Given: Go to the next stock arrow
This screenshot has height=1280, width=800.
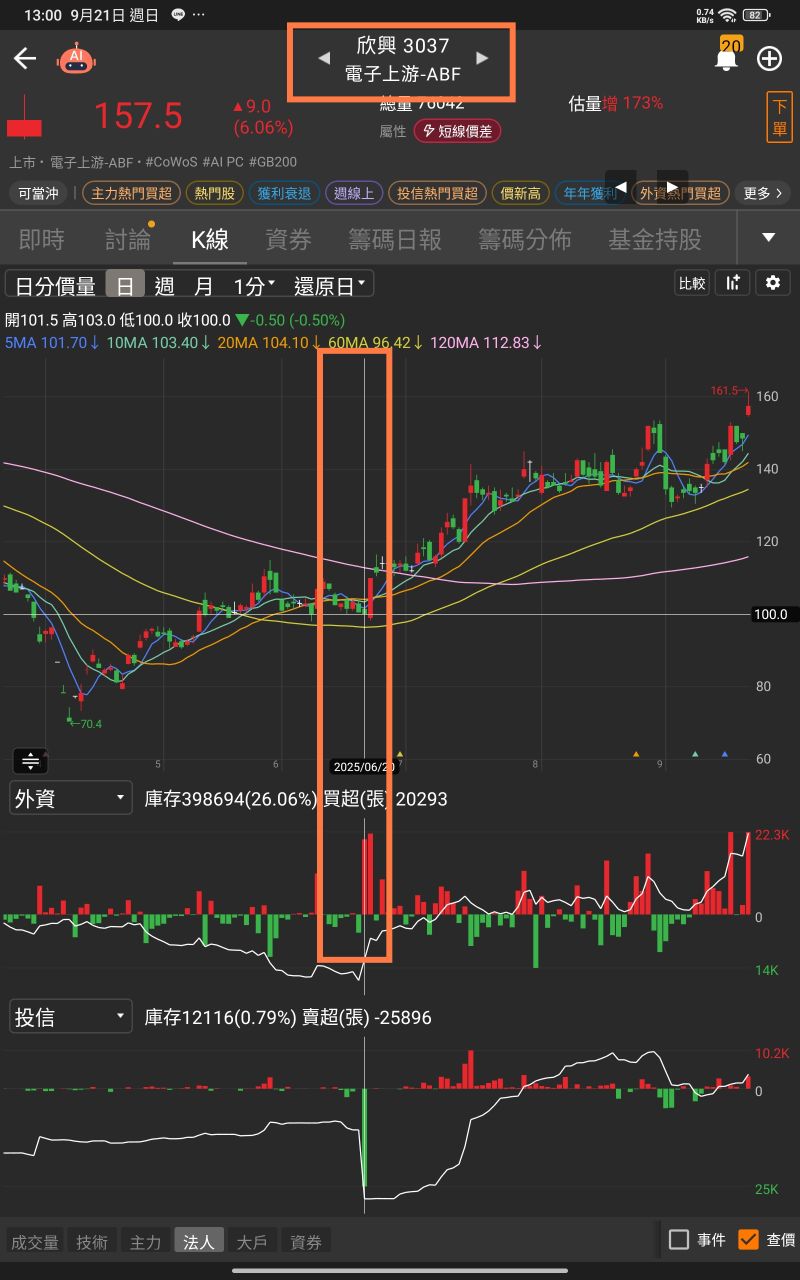Looking at the screenshot, I should [482, 58].
